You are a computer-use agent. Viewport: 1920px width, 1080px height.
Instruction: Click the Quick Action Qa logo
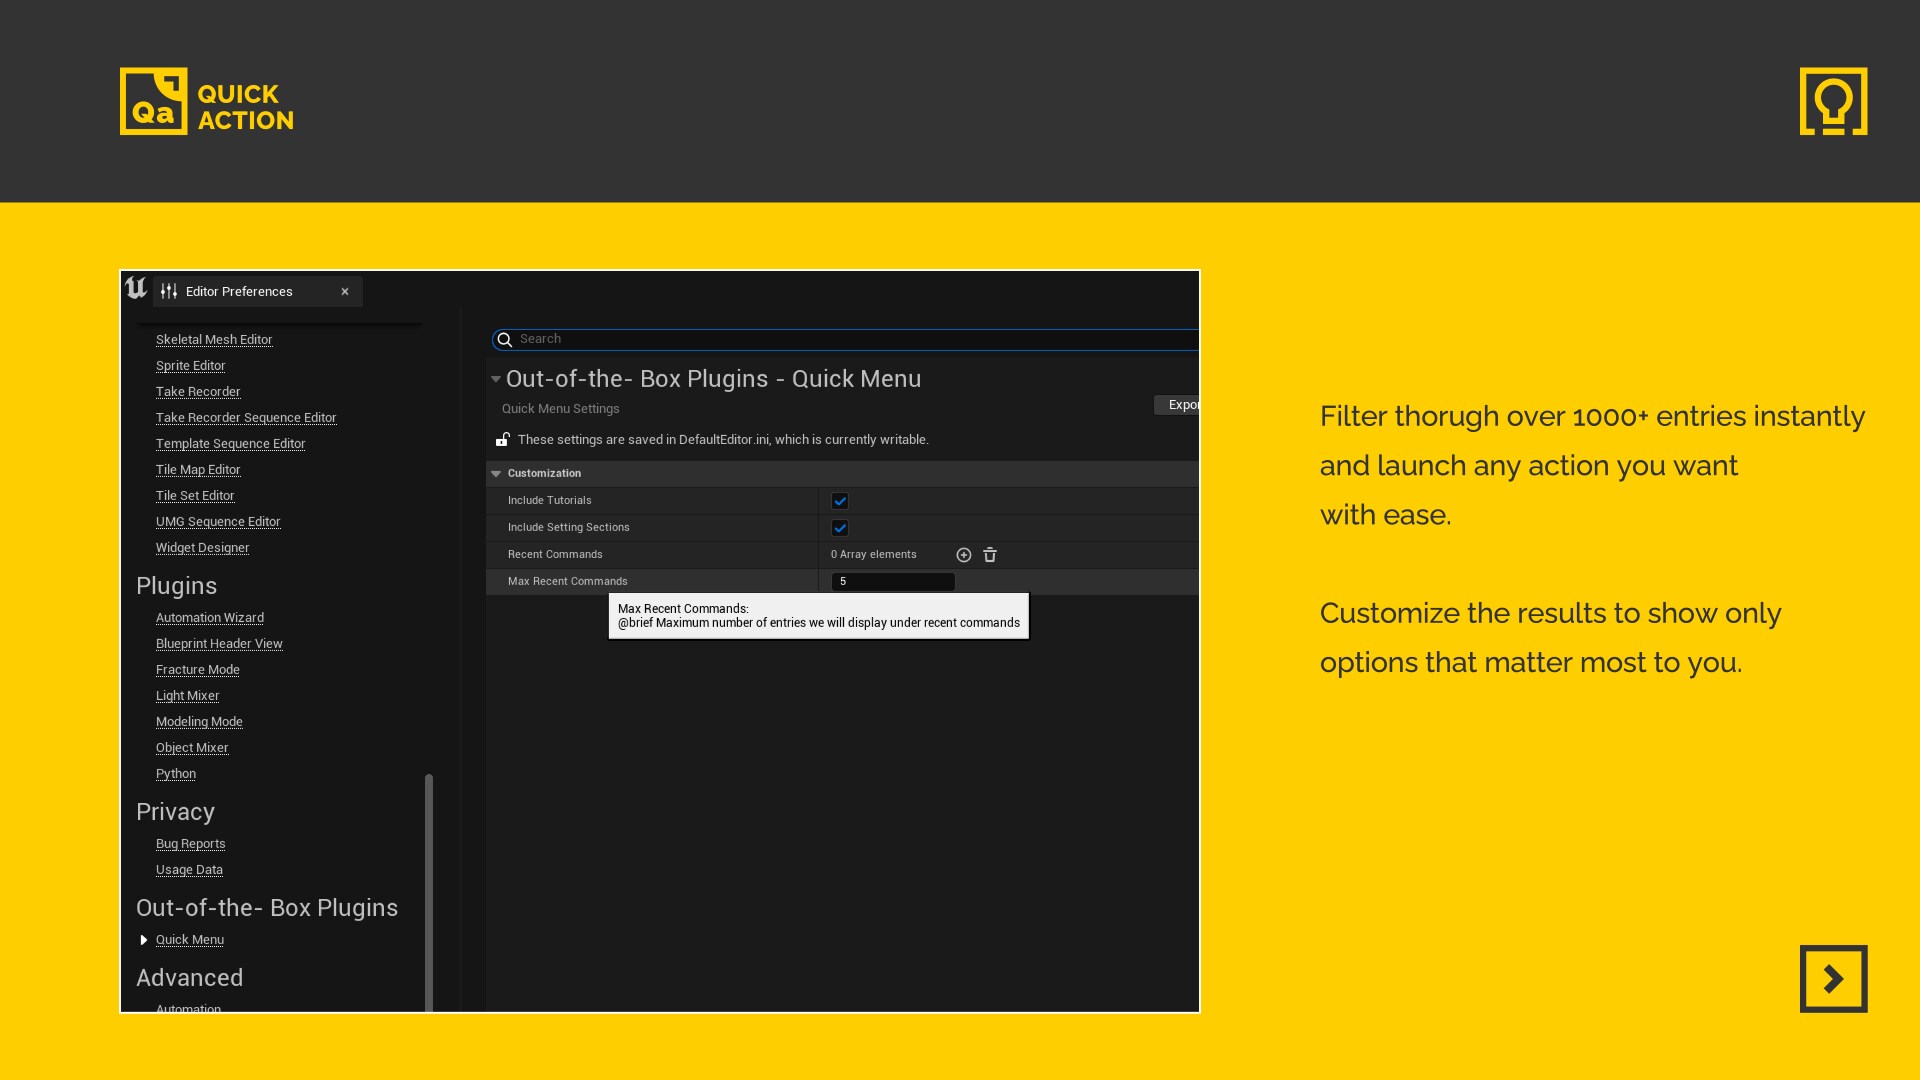point(152,101)
